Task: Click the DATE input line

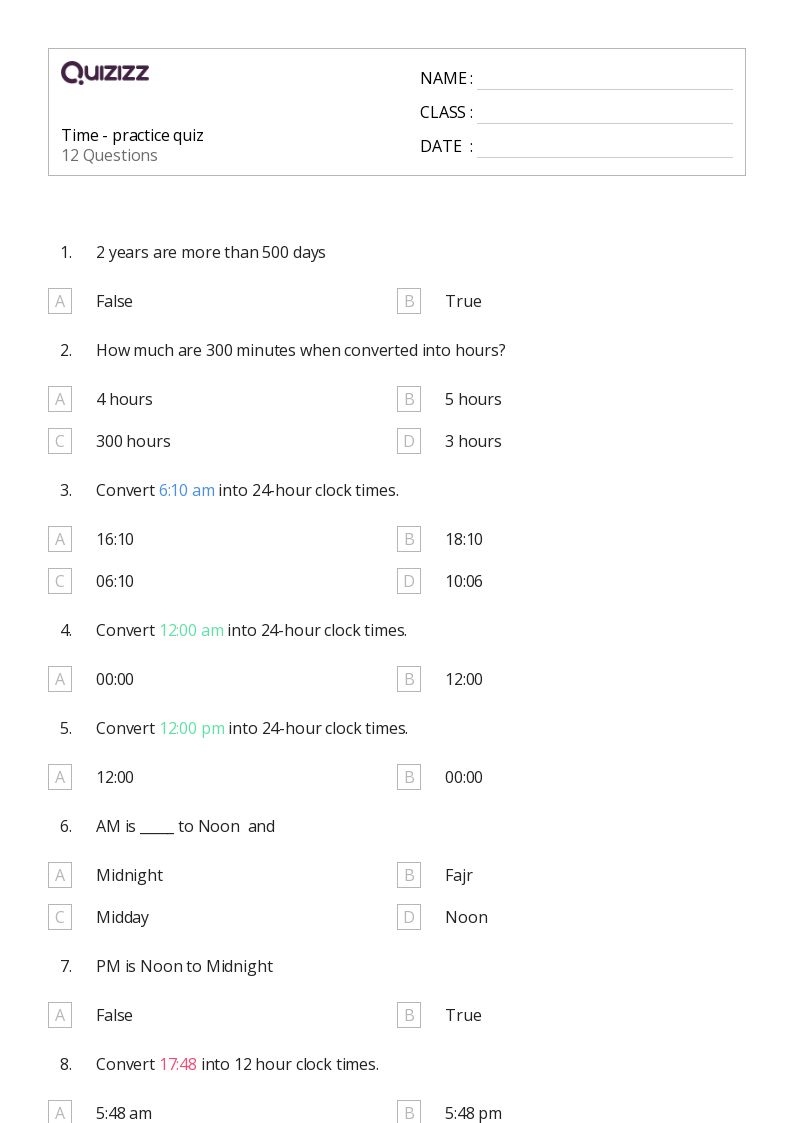Action: tap(605, 148)
